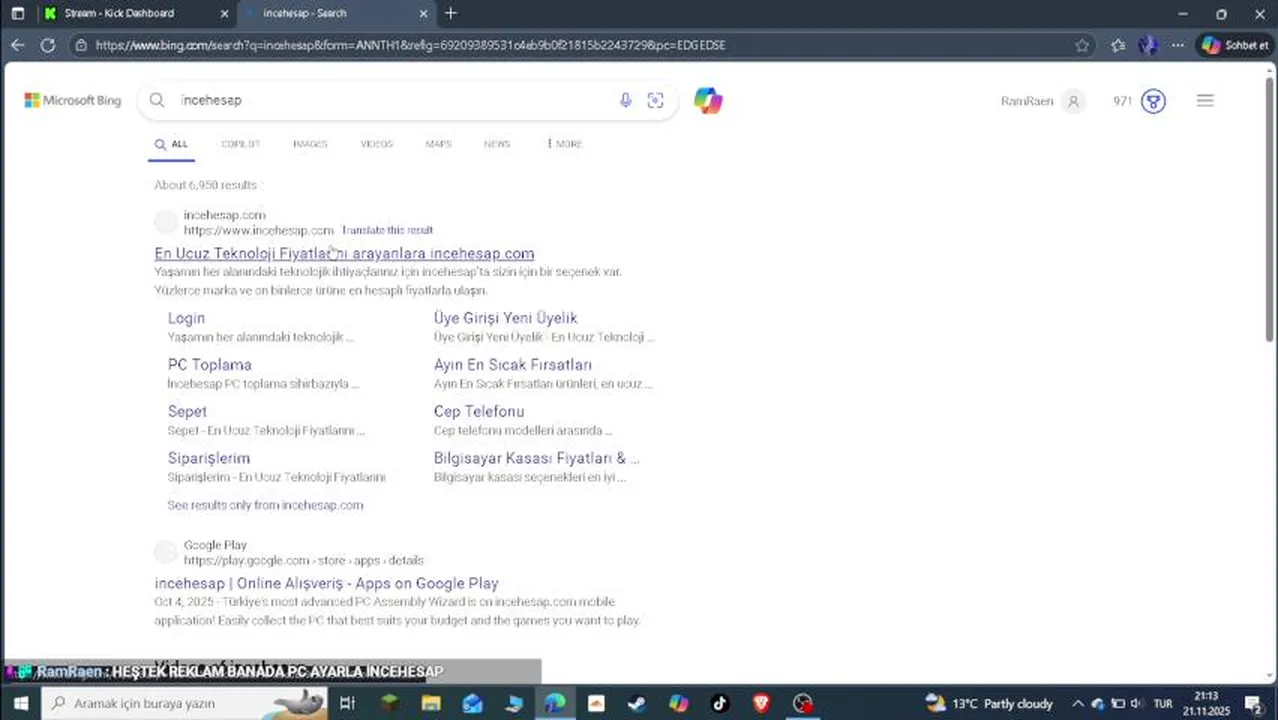Click See results only from incehesap.com
Viewport: 1278px width, 720px height.
click(265, 505)
